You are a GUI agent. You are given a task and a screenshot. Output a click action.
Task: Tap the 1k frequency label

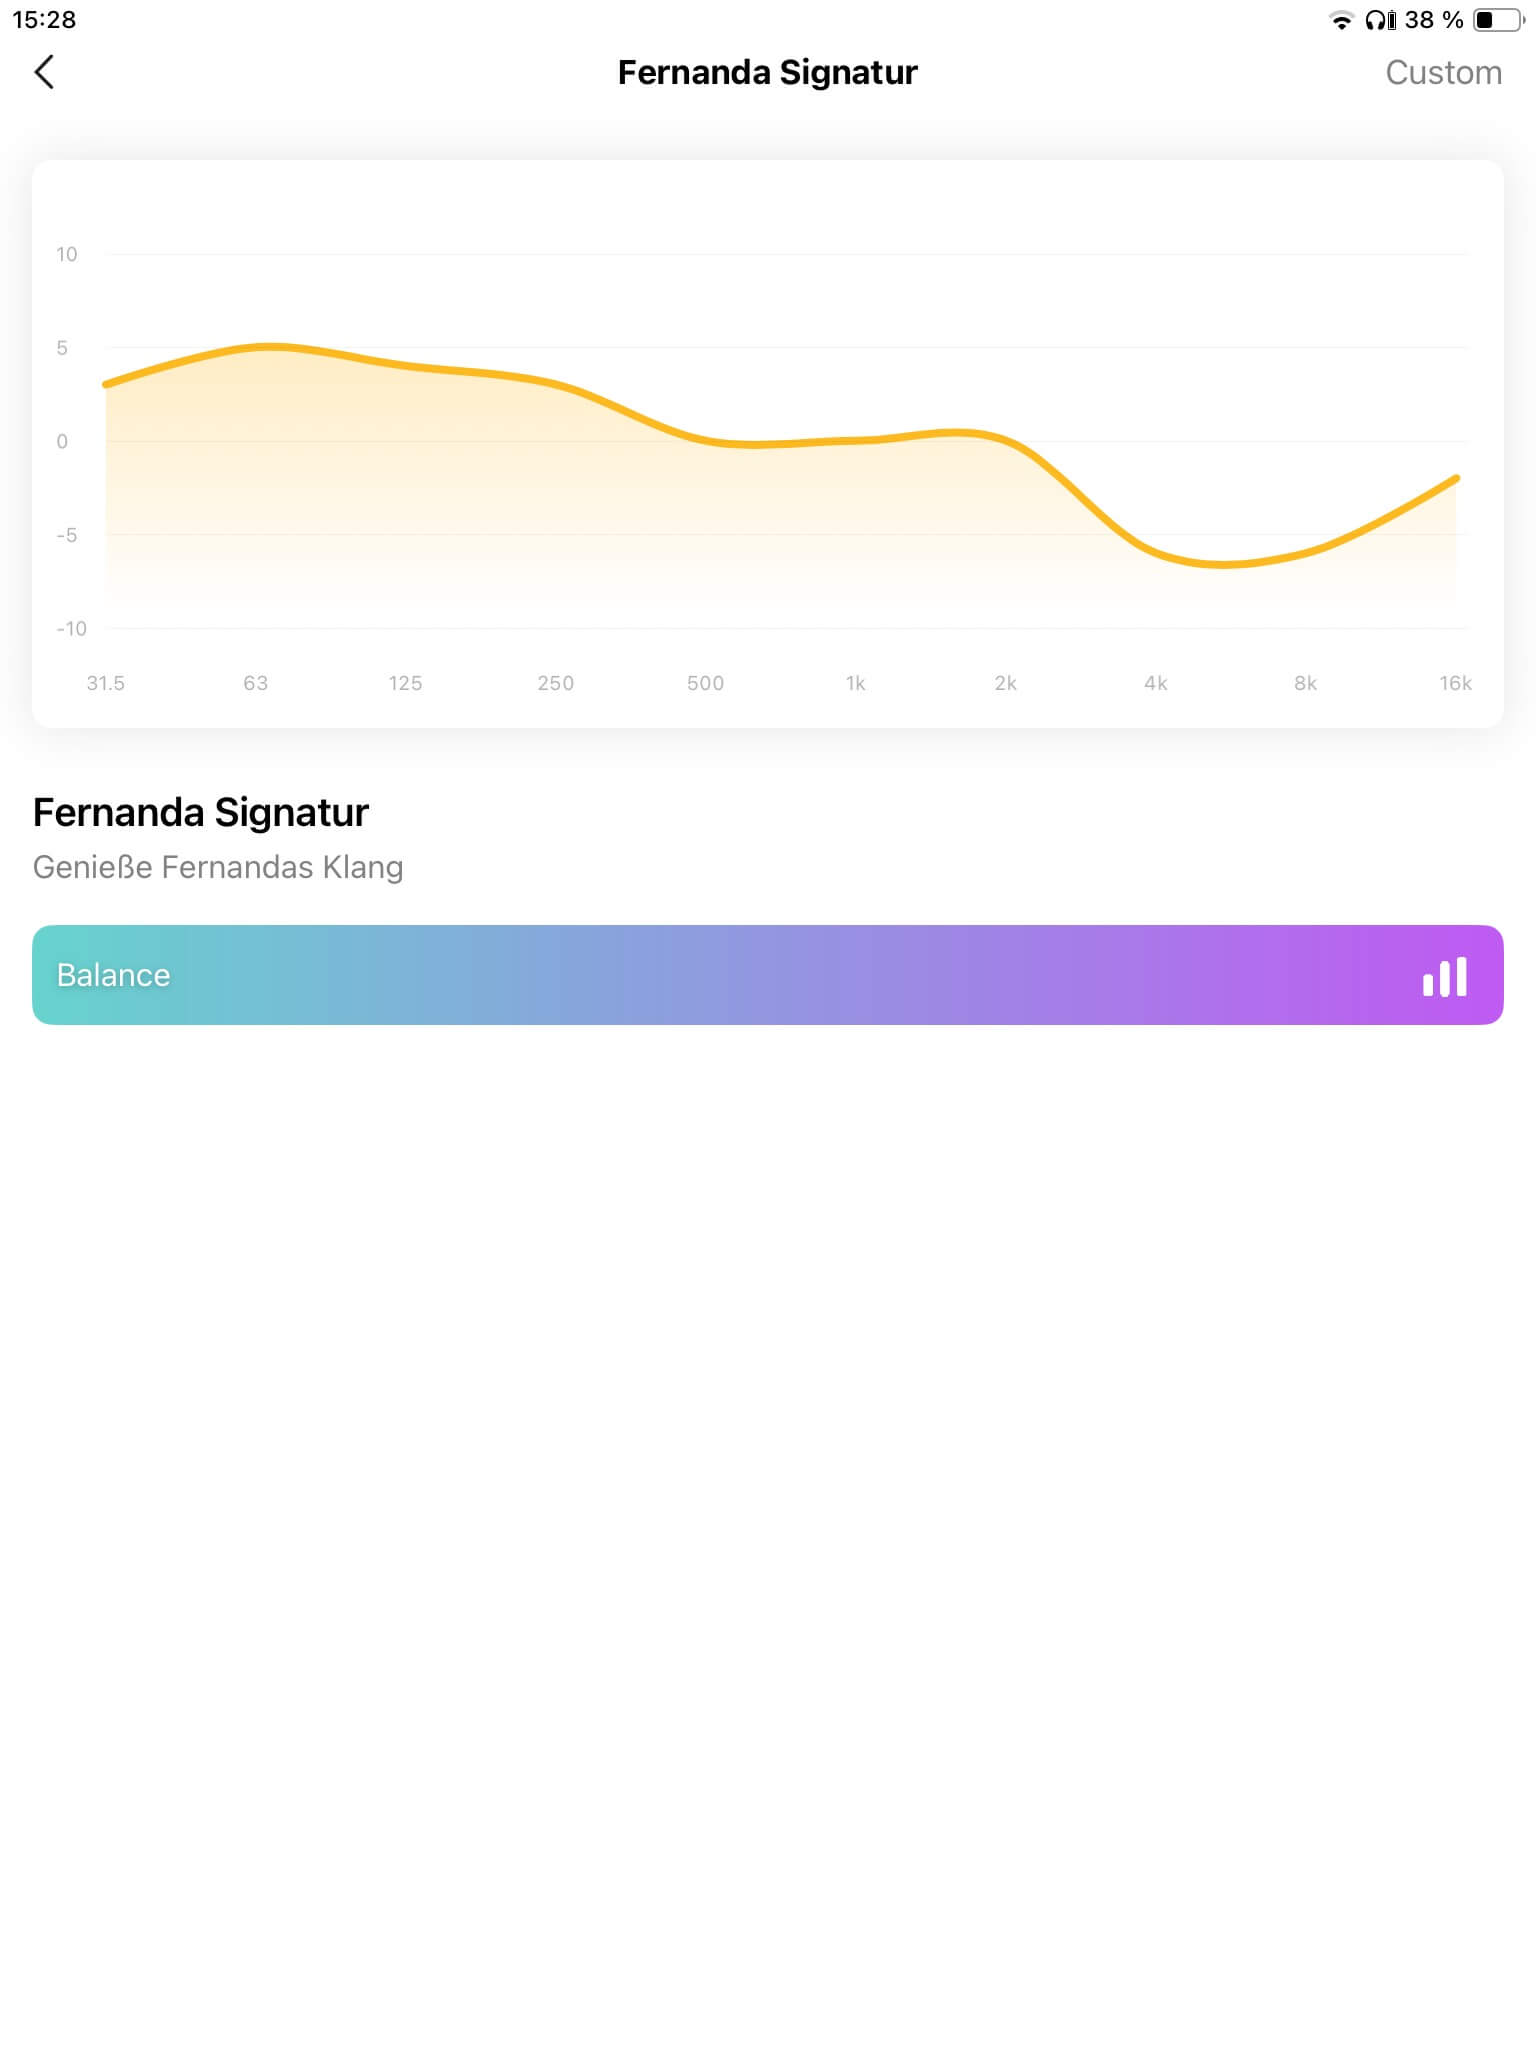tap(855, 683)
